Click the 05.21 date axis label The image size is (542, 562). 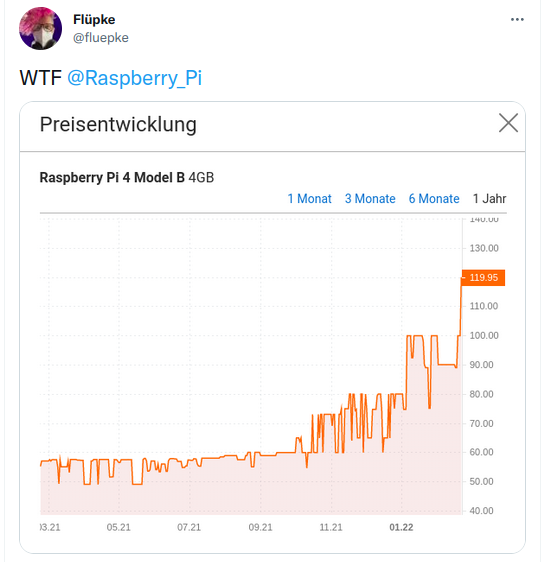point(118,527)
